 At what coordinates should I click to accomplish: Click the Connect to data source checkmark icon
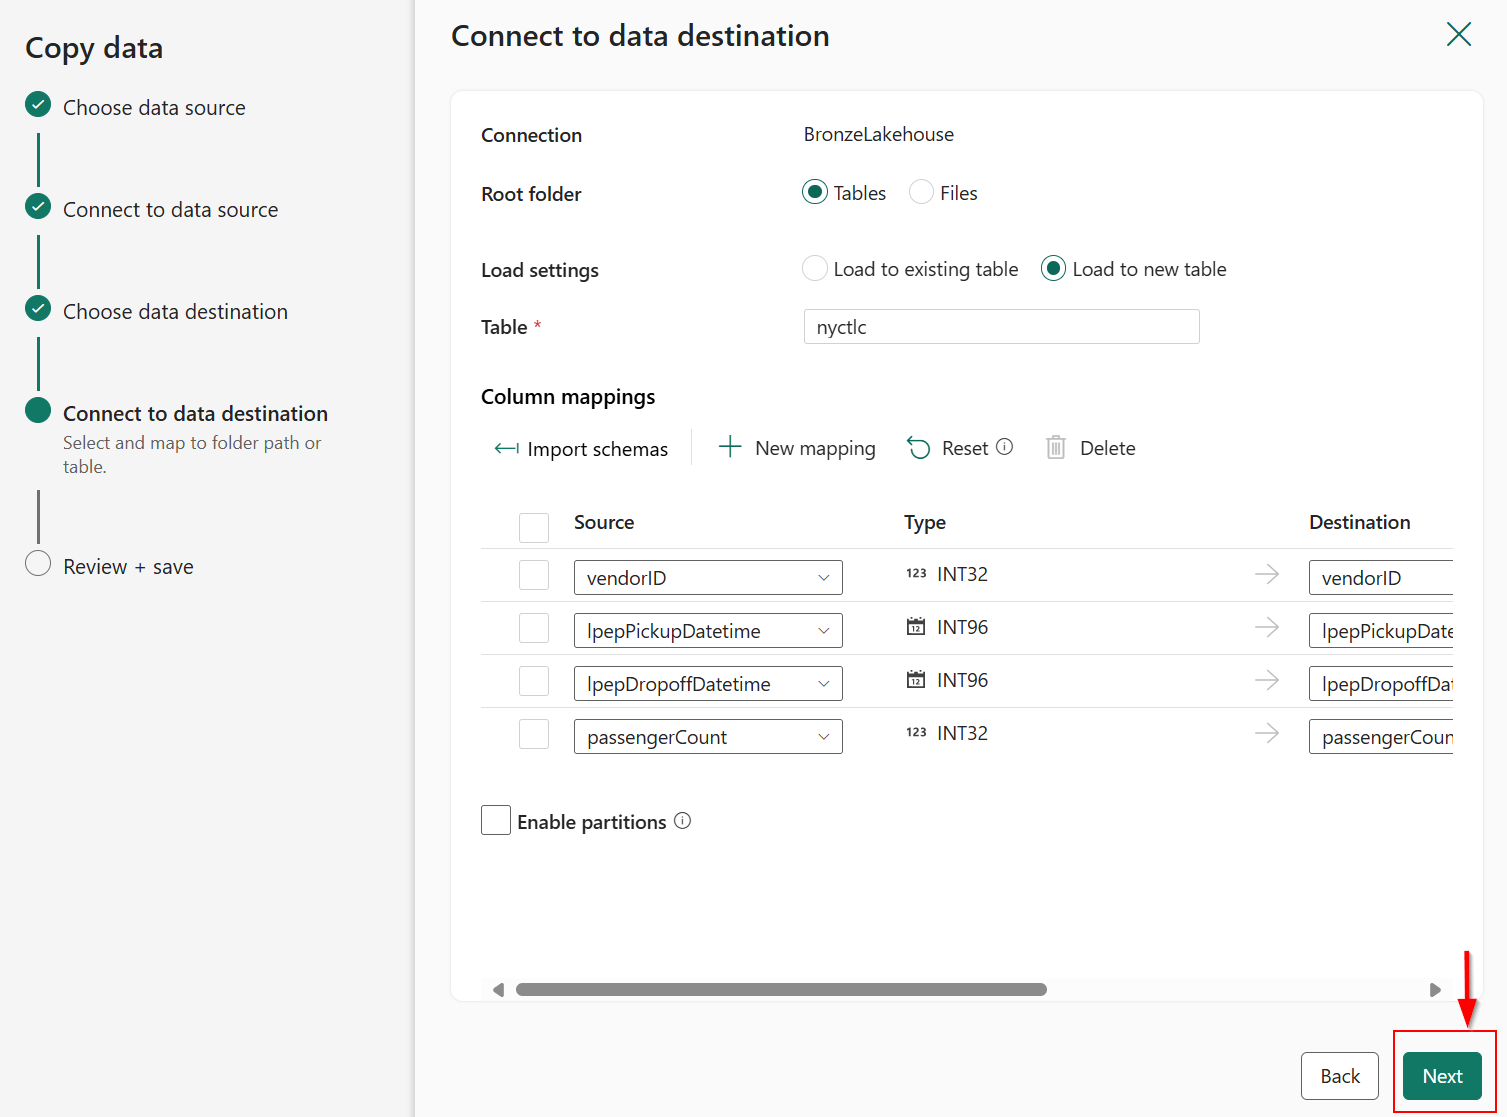point(38,206)
